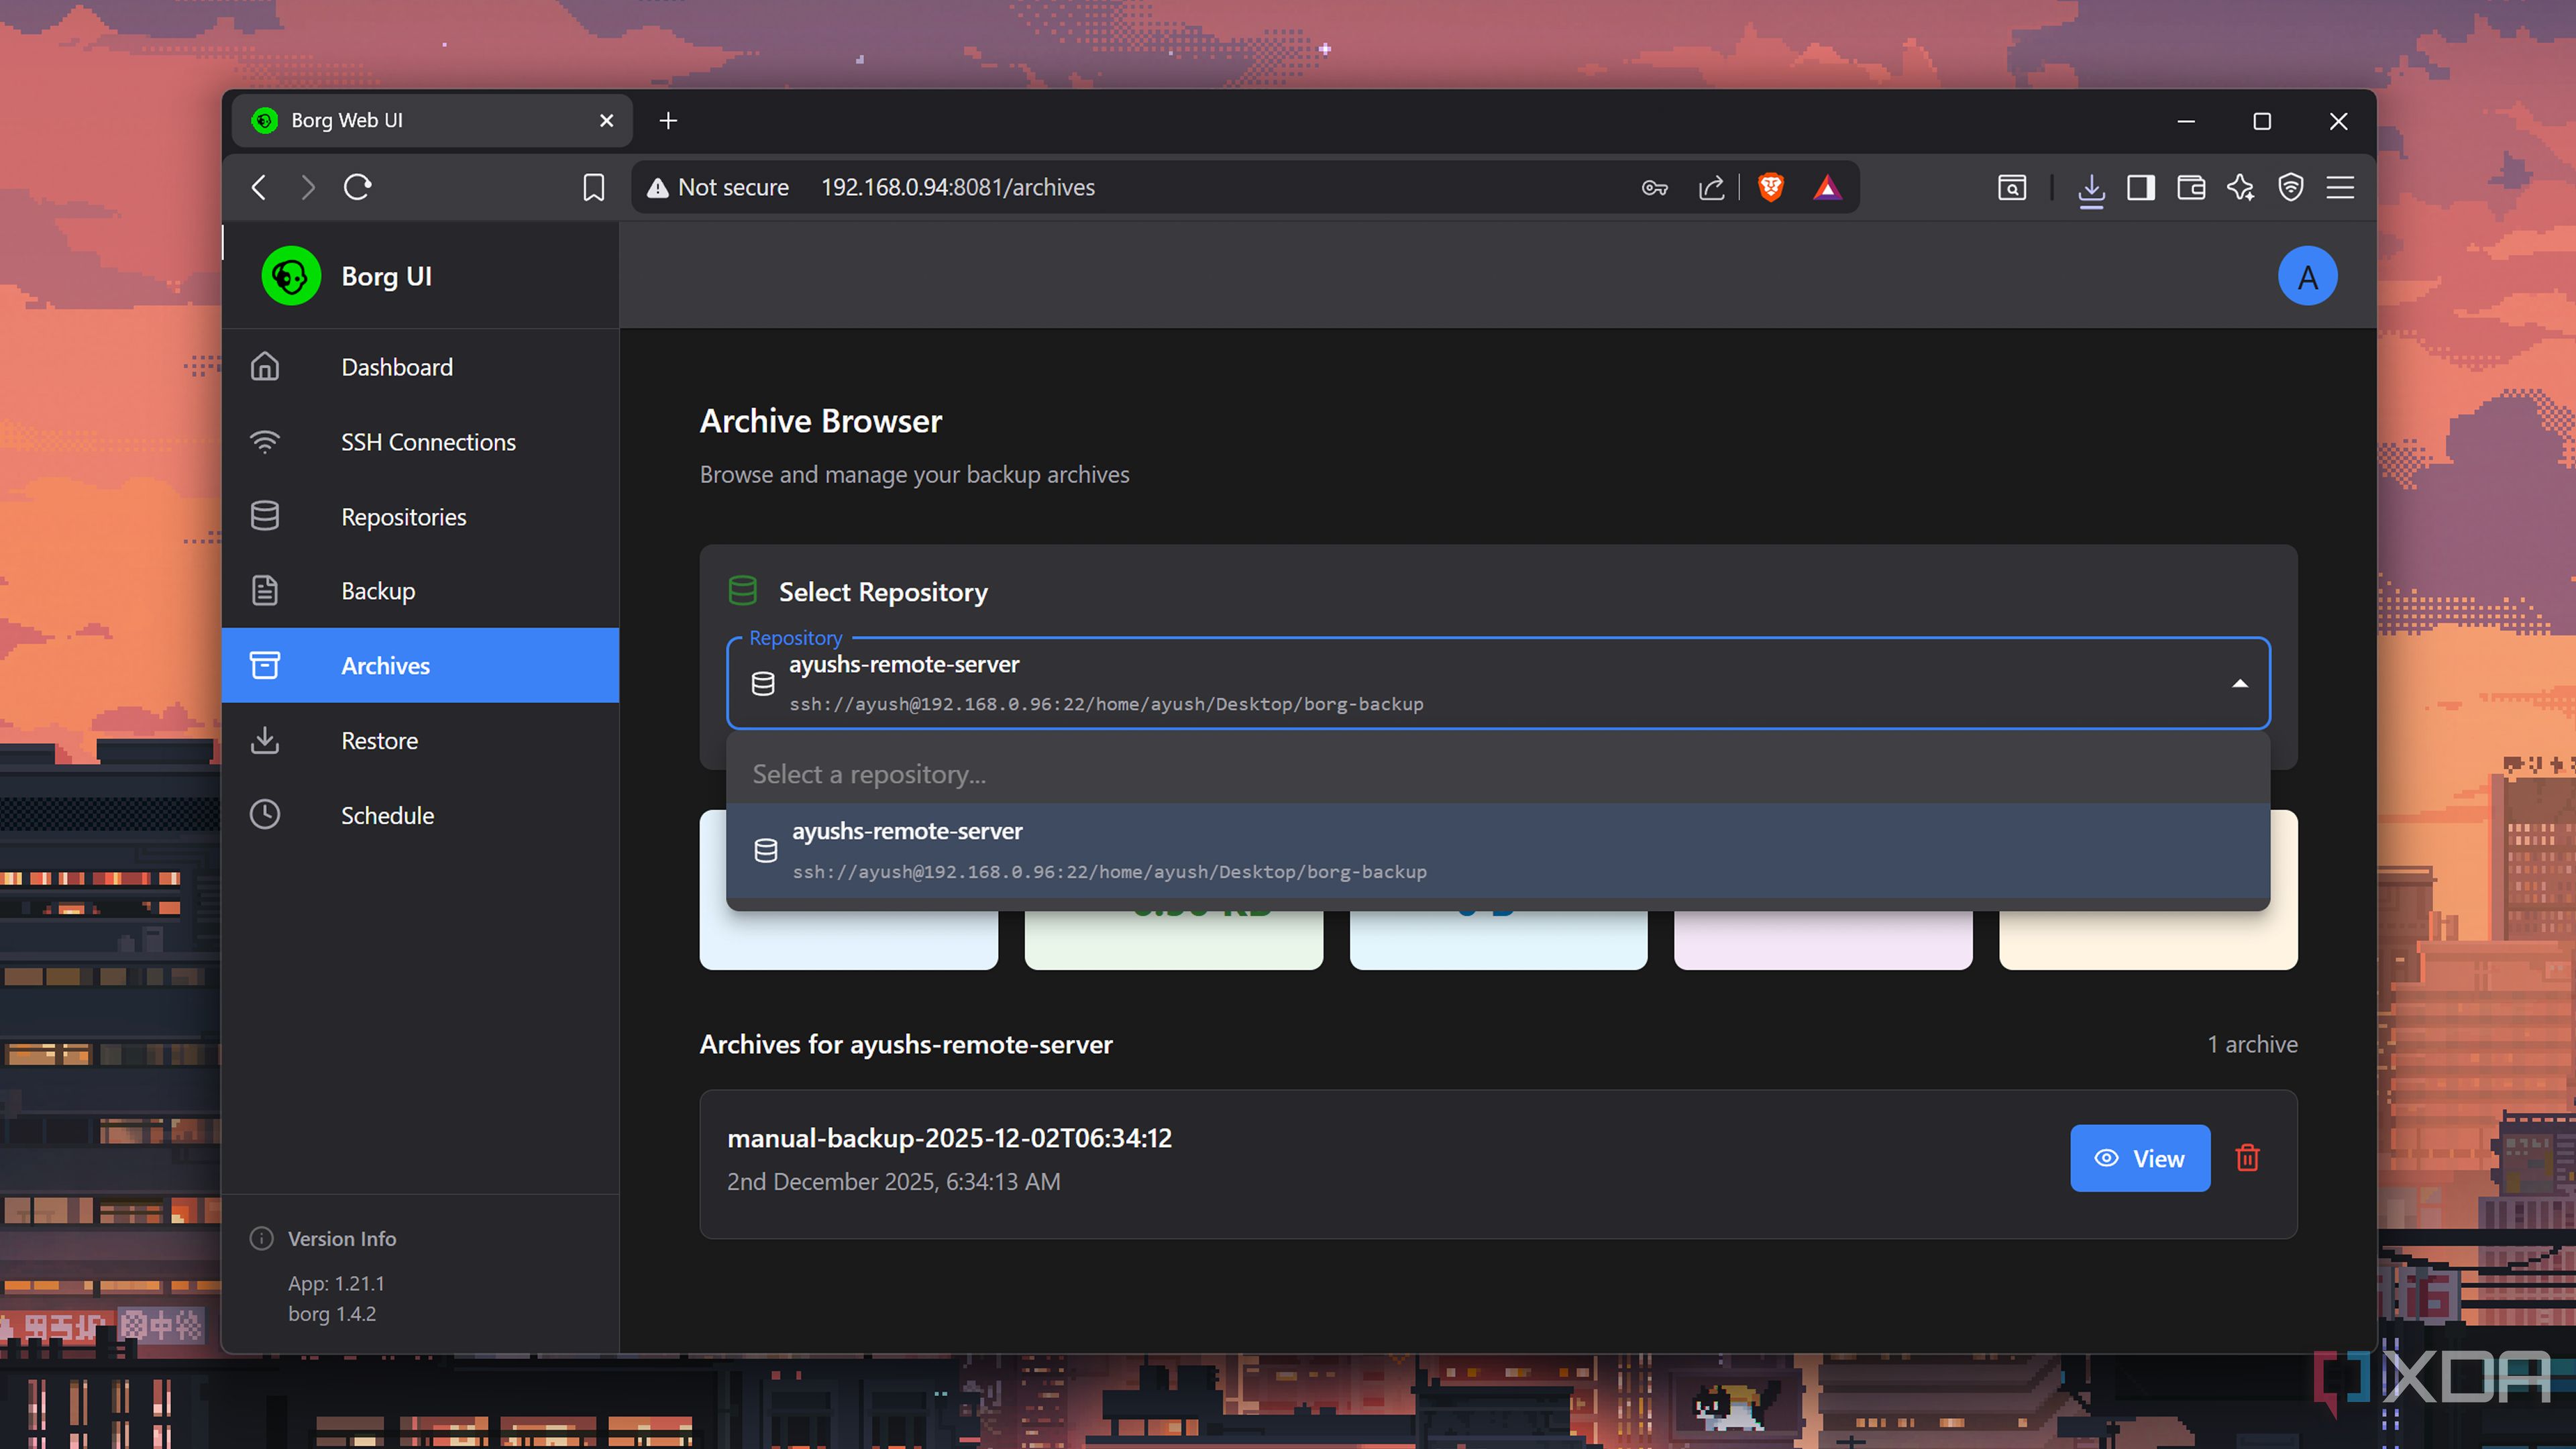Click the Borg UI green logo
Screen dimensions: 2576x1449
(291, 276)
